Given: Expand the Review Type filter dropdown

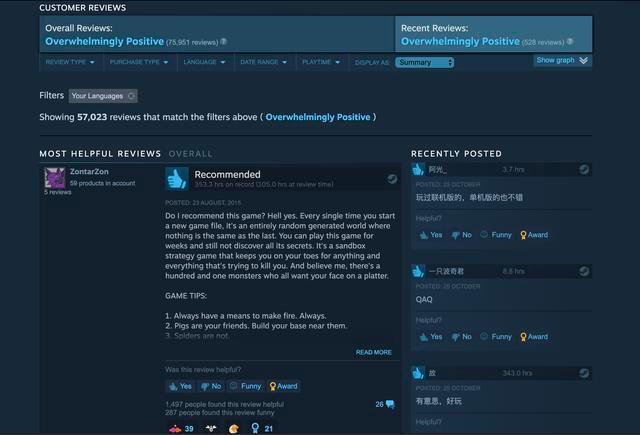Looking at the screenshot, I should (70, 62).
